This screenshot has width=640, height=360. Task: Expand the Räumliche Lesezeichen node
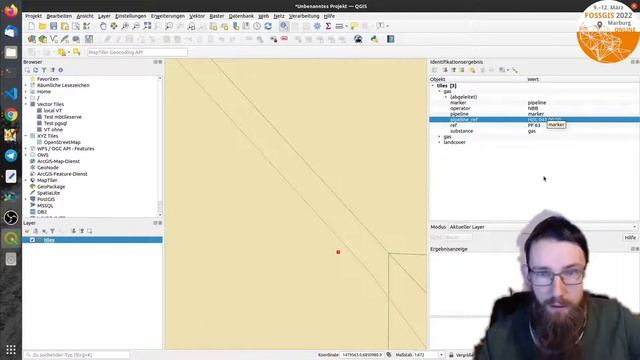tap(26, 85)
